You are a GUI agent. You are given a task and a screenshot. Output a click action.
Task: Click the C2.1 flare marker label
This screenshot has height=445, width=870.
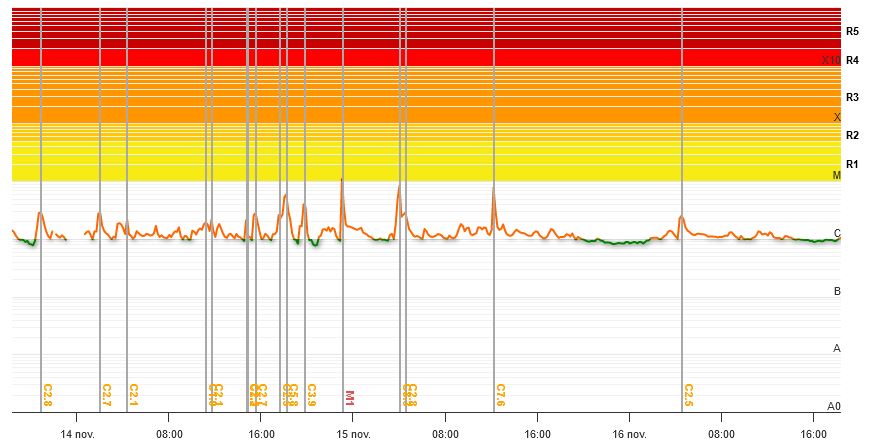click(133, 396)
